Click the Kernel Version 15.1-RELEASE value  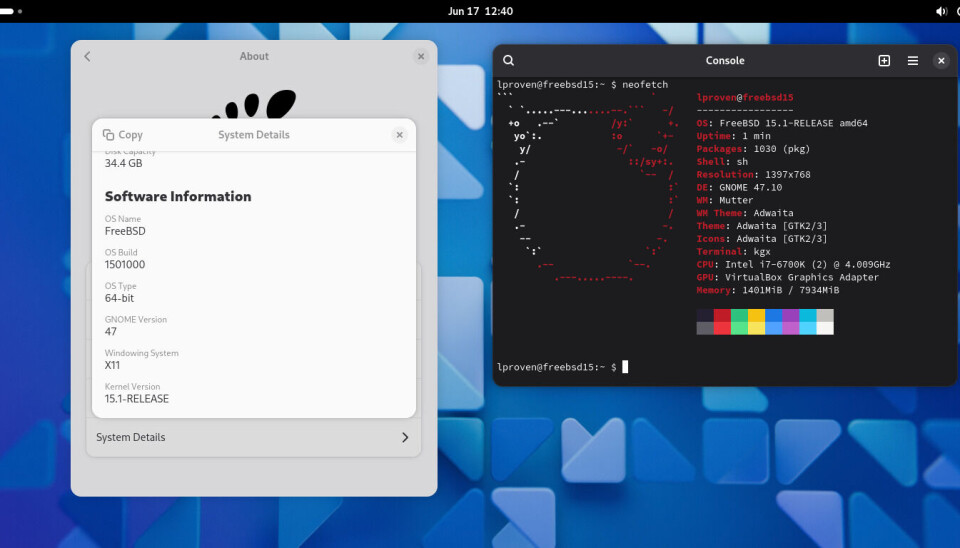pyautogui.click(x=137, y=399)
